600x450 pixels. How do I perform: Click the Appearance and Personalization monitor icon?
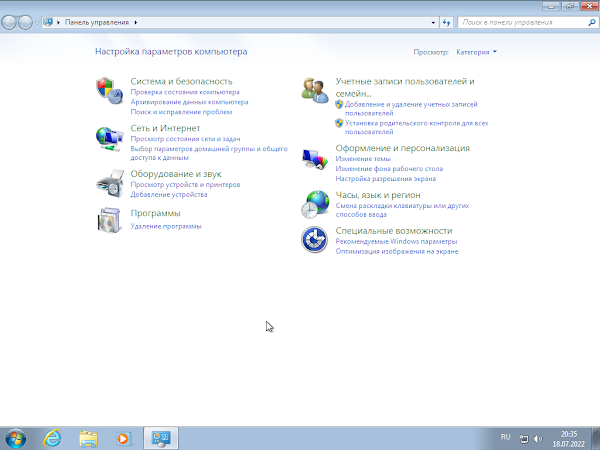point(315,159)
